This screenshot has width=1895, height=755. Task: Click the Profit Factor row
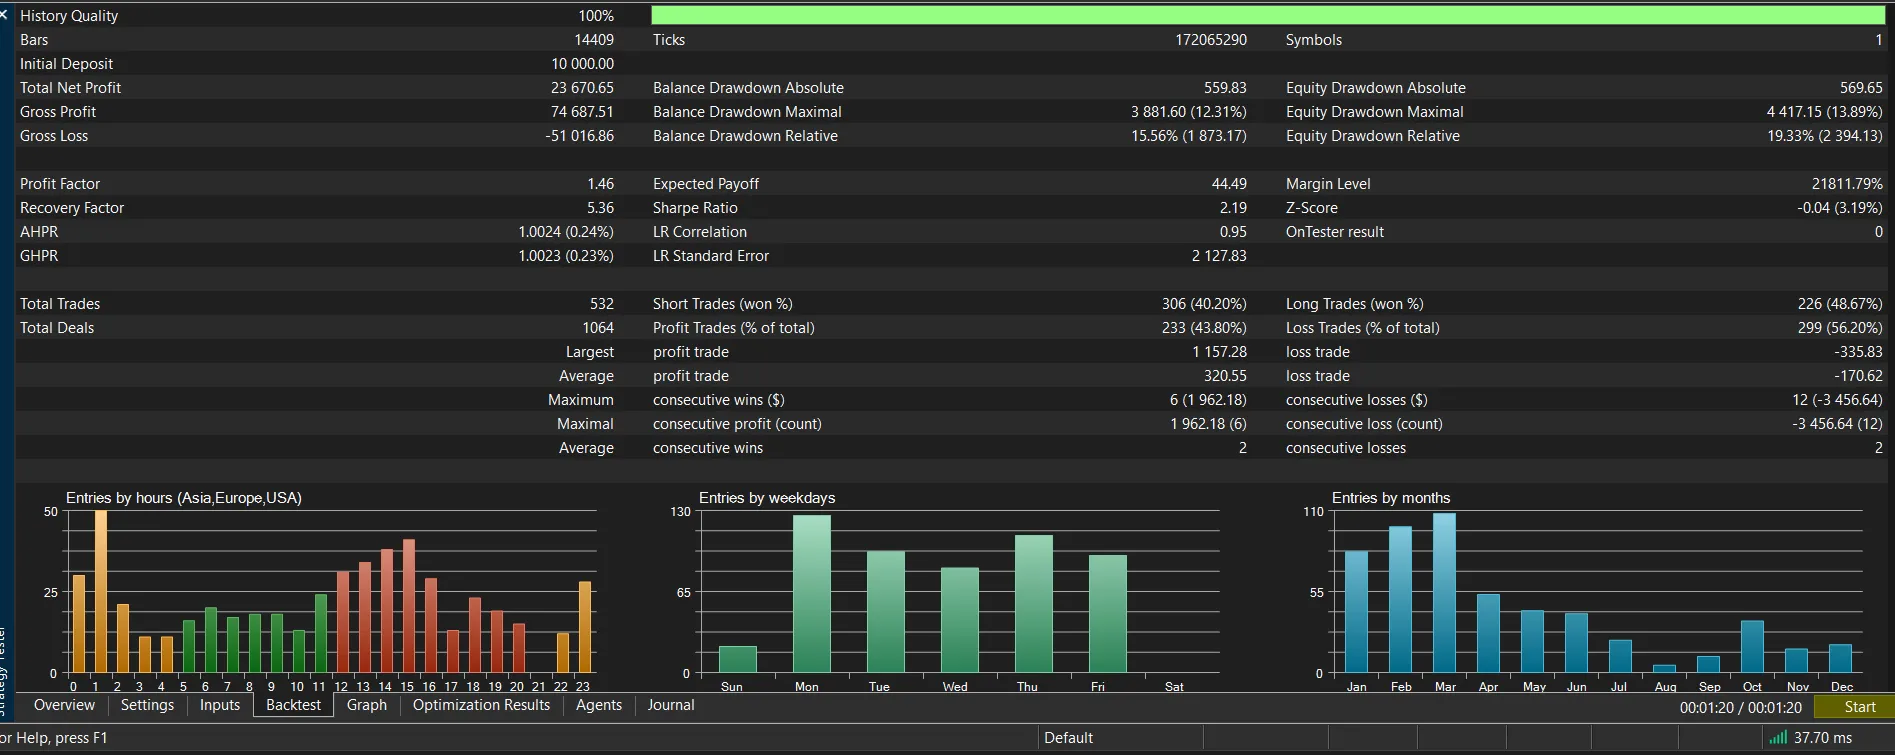click(317, 184)
